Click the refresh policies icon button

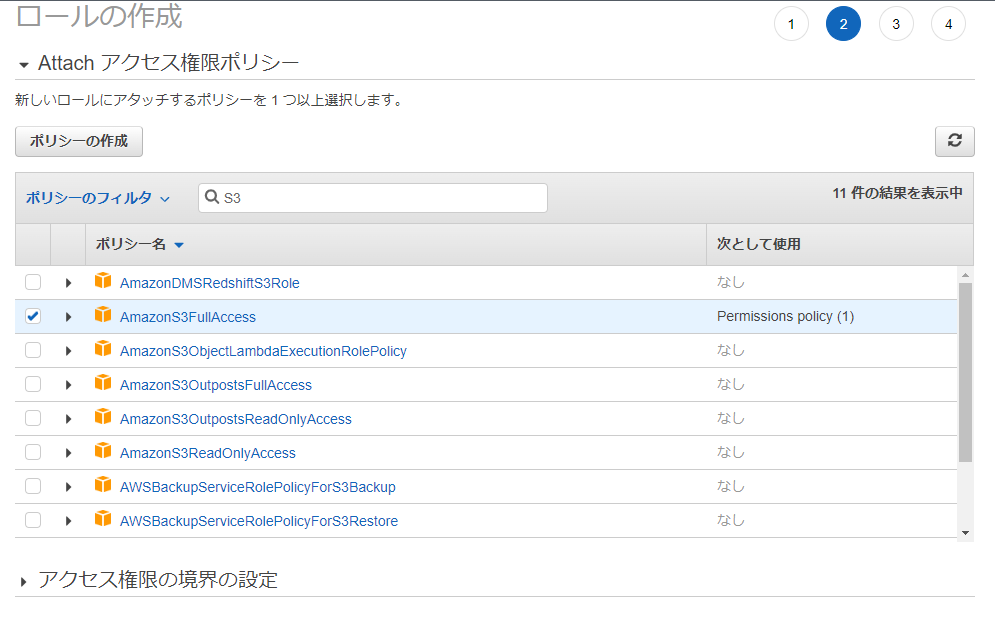point(954,141)
